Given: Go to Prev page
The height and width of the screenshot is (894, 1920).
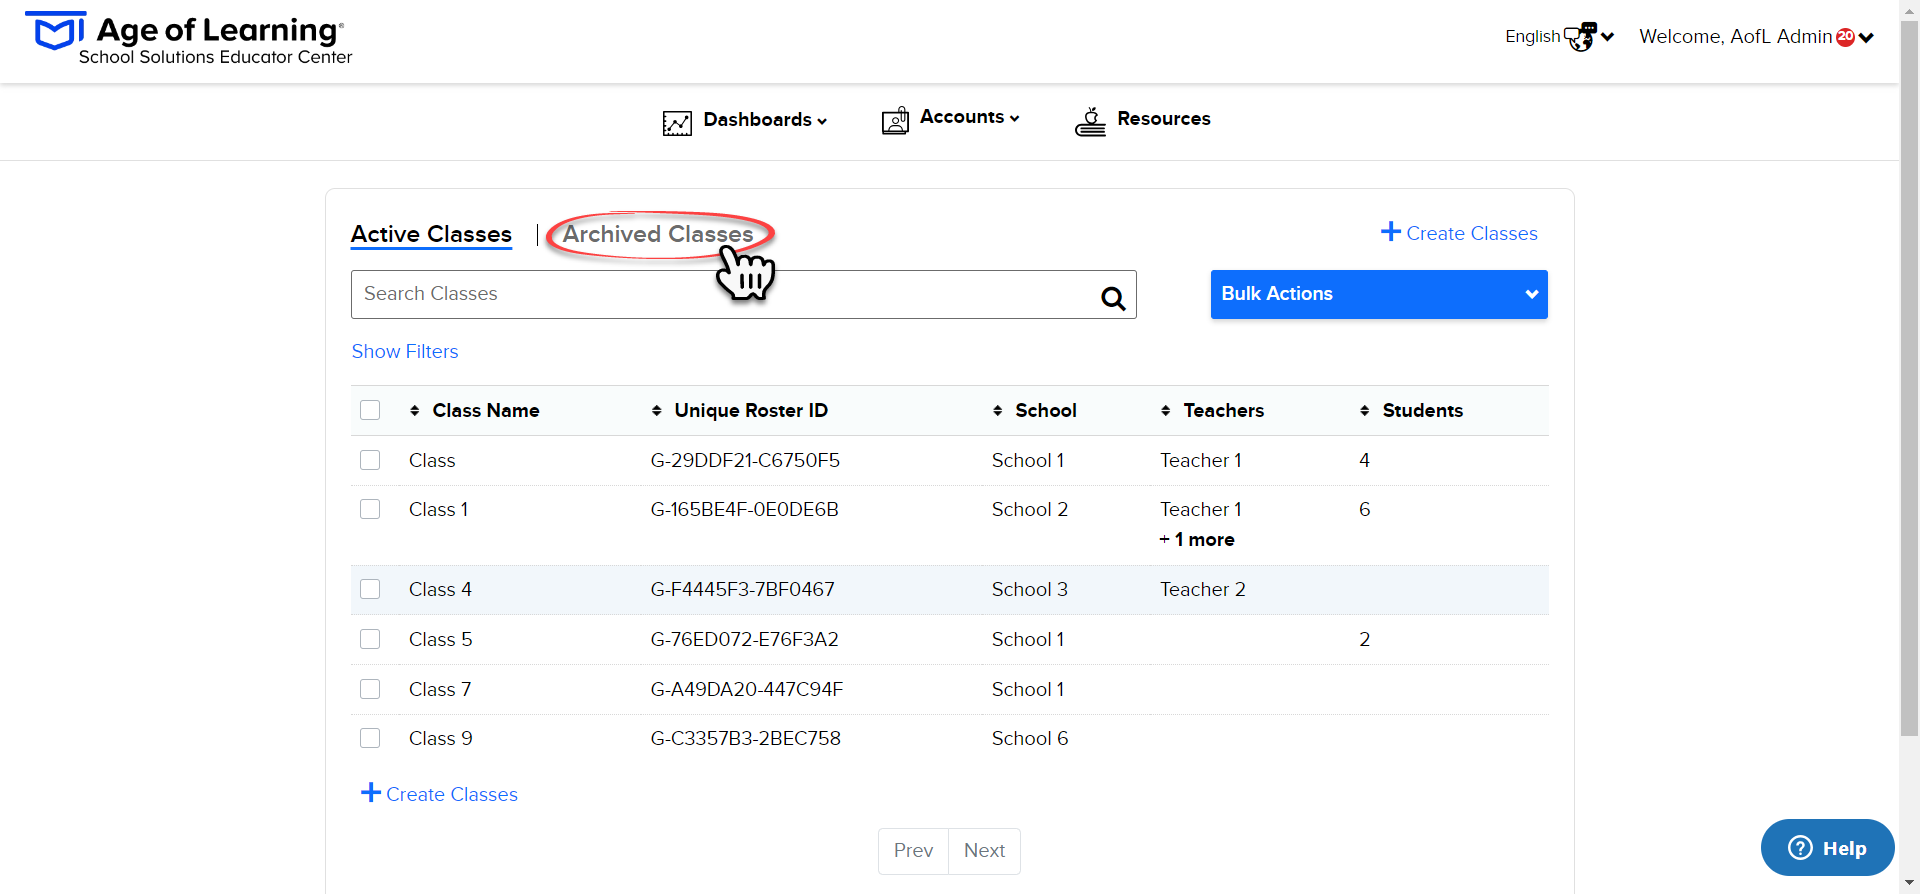Looking at the screenshot, I should click(913, 851).
